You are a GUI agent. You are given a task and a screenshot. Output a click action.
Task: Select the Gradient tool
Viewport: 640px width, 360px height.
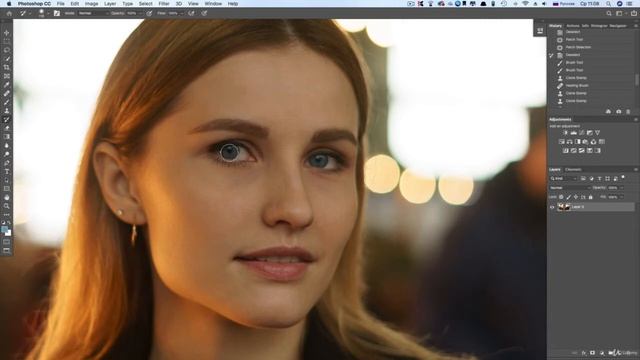pyautogui.click(x=7, y=137)
